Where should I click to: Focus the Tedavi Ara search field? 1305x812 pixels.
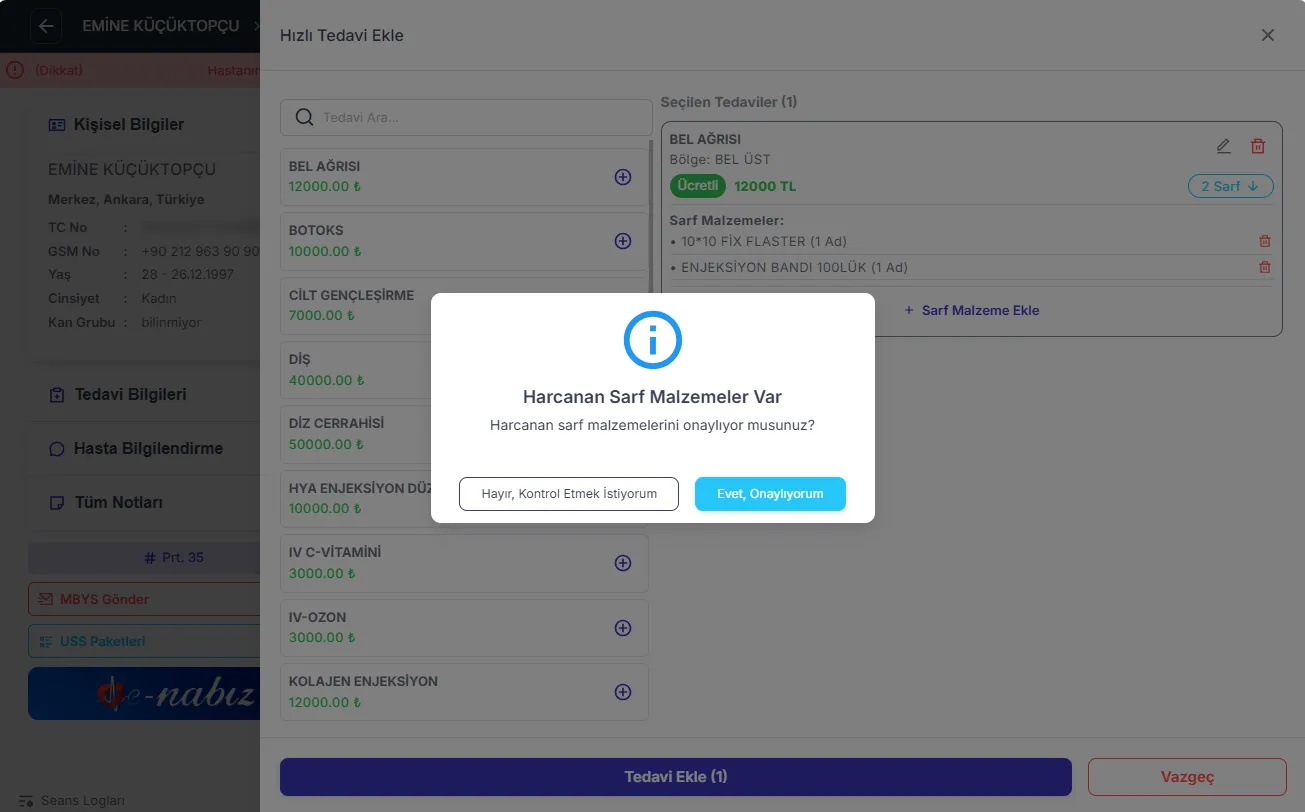(x=466, y=118)
